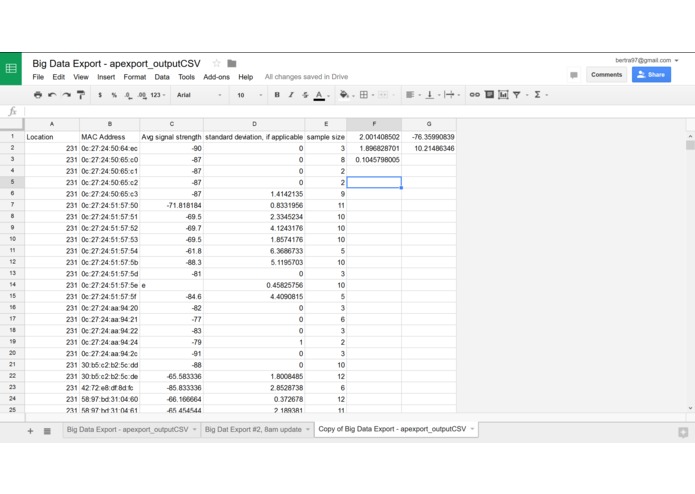Open the Functions sigma menu

(x=537, y=95)
